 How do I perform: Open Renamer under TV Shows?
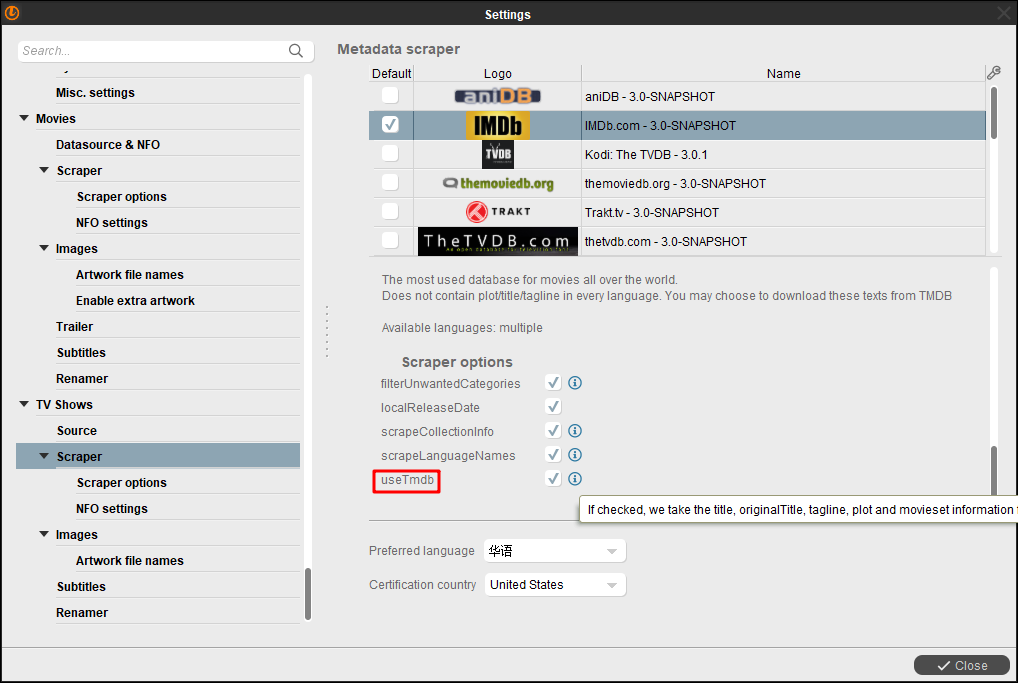tap(82, 612)
